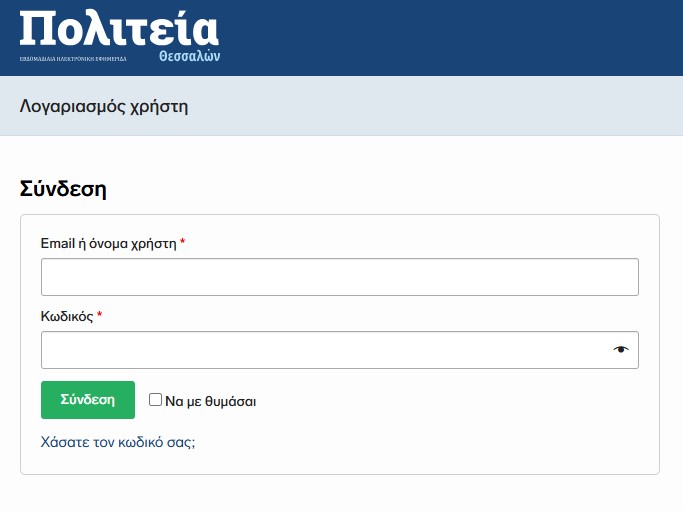683x511 pixels.
Task: Tick the Να με θυμάσαι checkbox
Action: pos(155,400)
